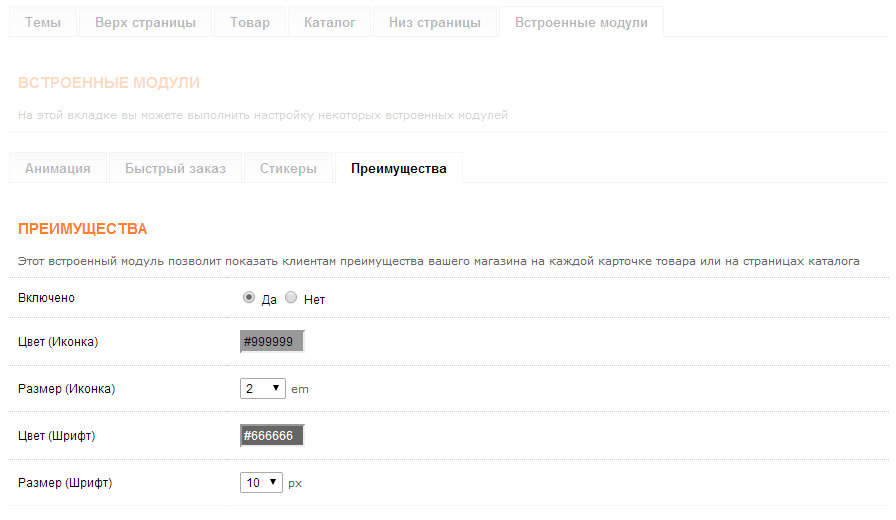Click the Цвет (Иконка) row label

tap(58, 342)
